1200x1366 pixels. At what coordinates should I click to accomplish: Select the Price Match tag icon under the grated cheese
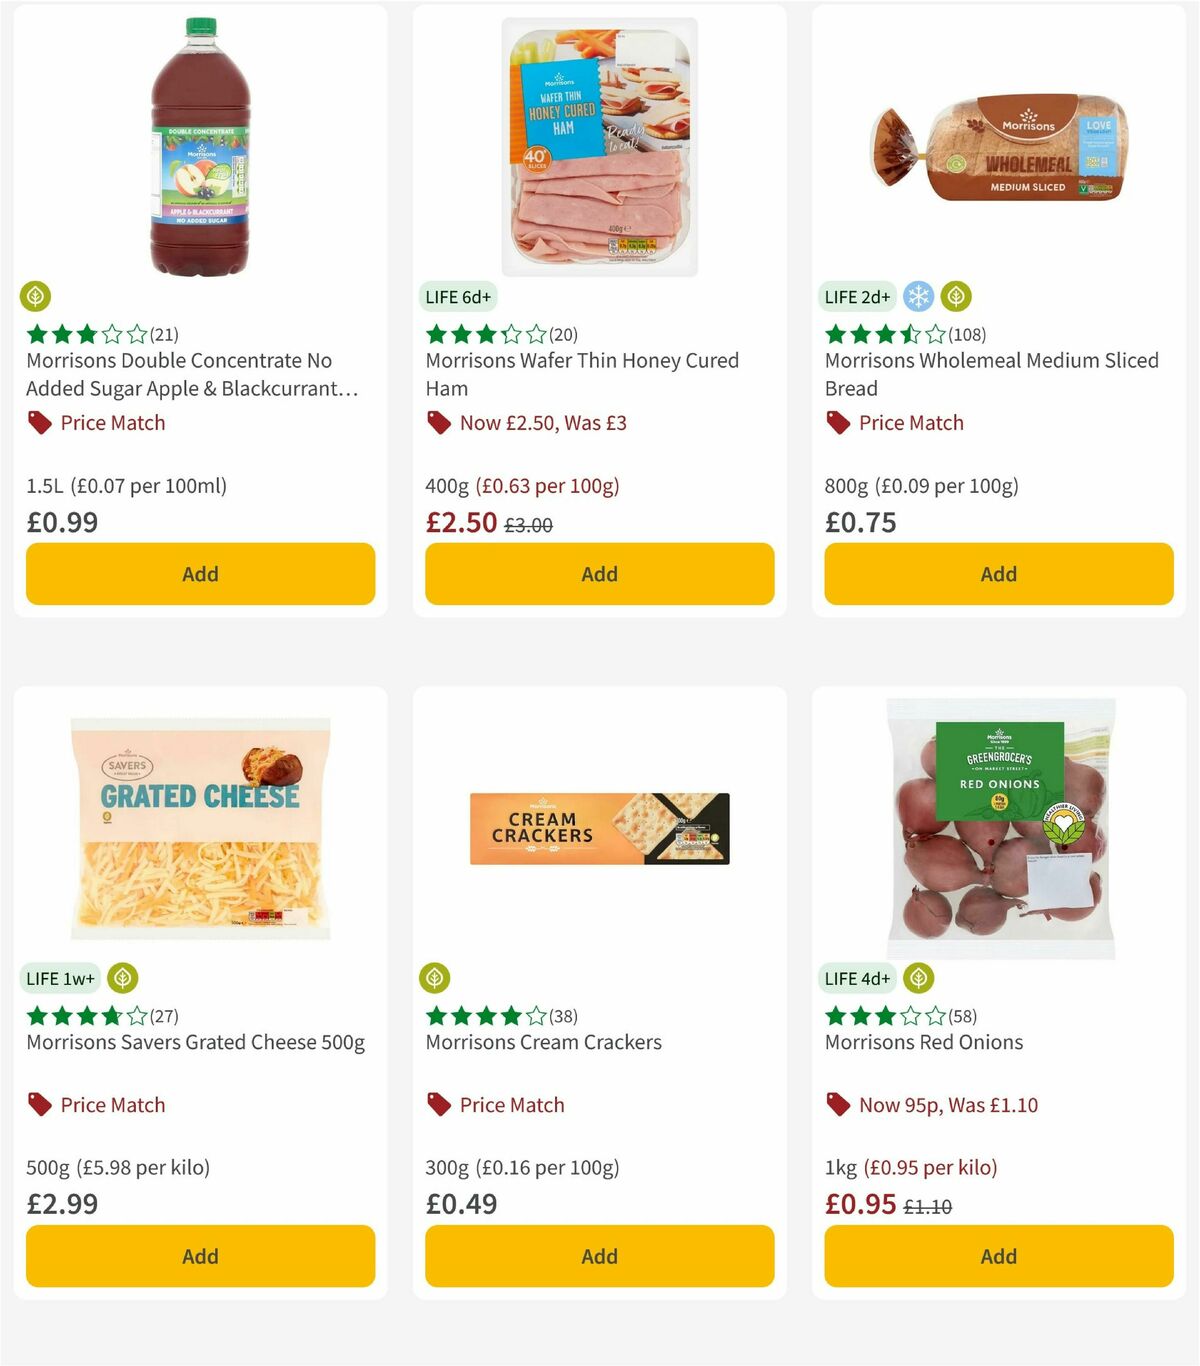[x=40, y=1105]
